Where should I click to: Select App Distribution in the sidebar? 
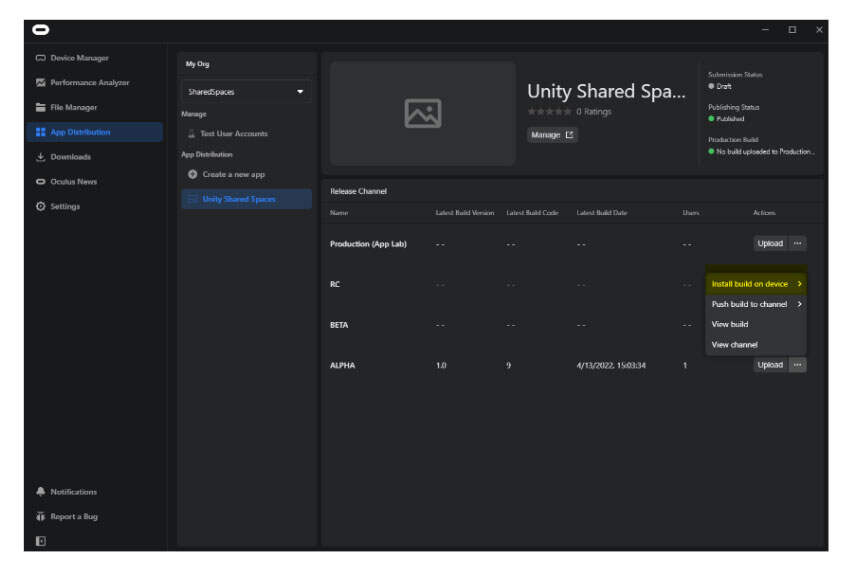80,132
